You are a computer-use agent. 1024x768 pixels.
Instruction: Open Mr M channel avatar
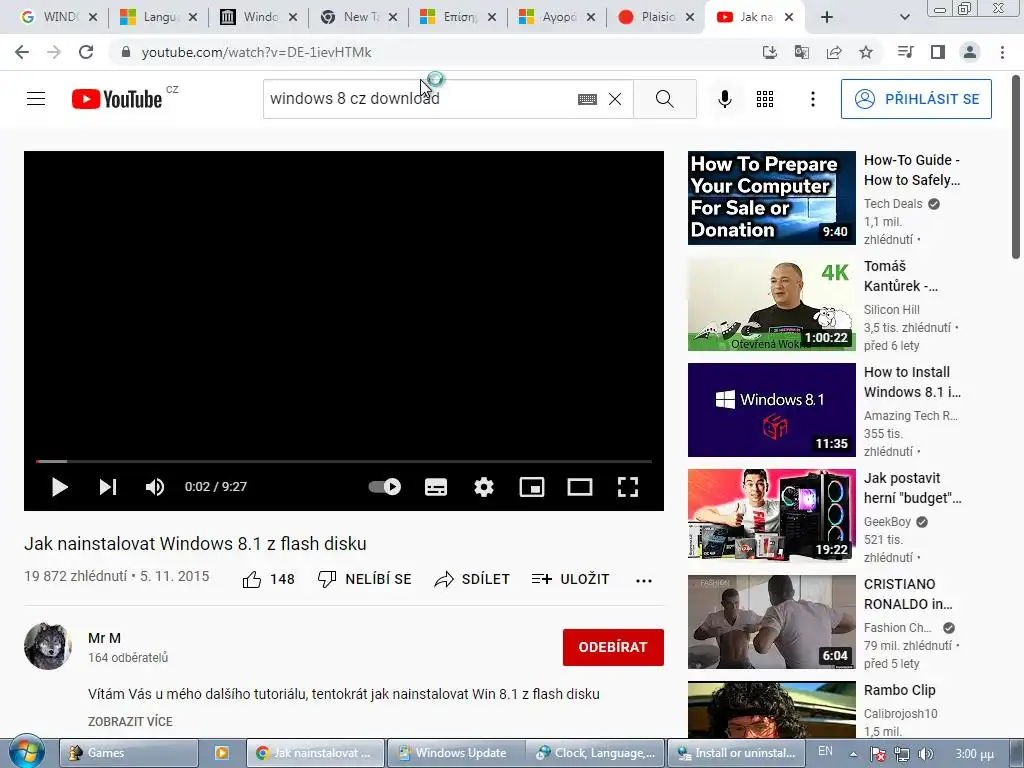coord(48,646)
